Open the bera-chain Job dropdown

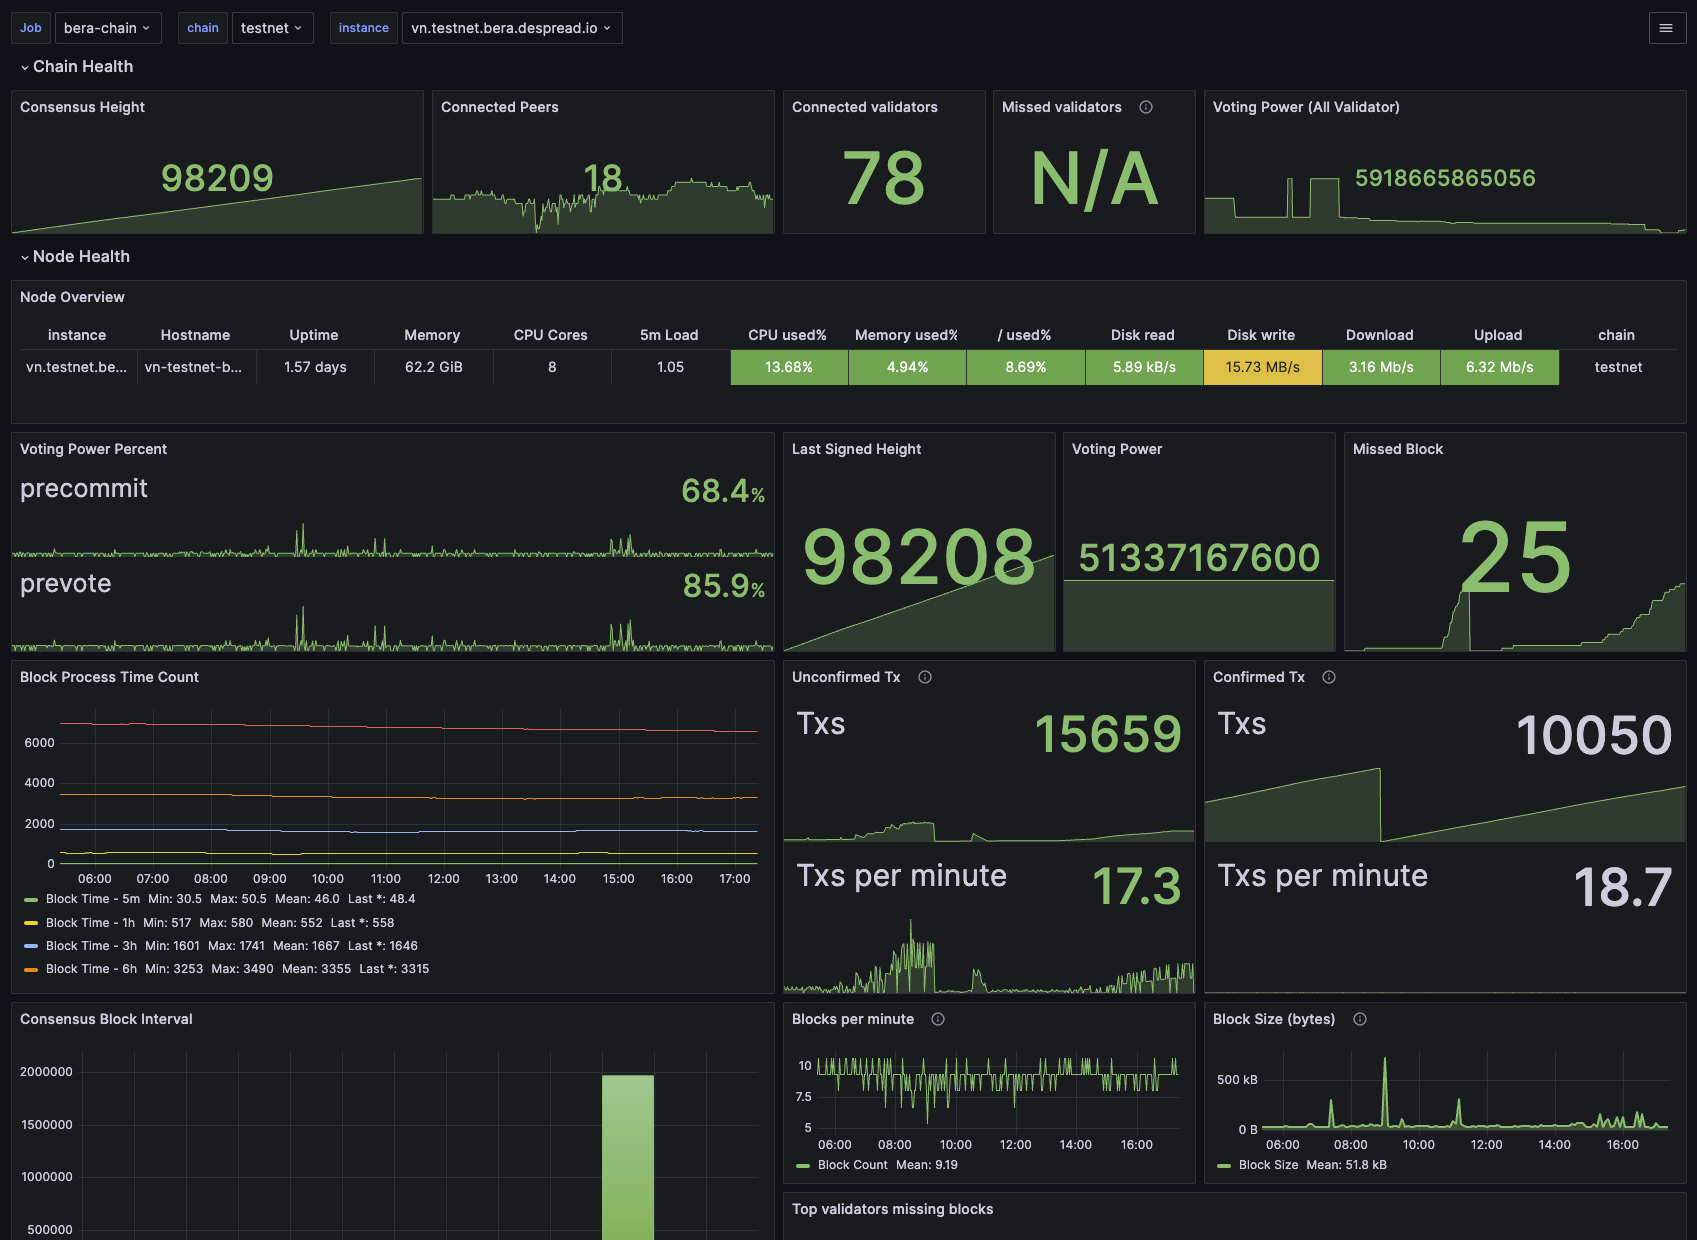point(107,28)
